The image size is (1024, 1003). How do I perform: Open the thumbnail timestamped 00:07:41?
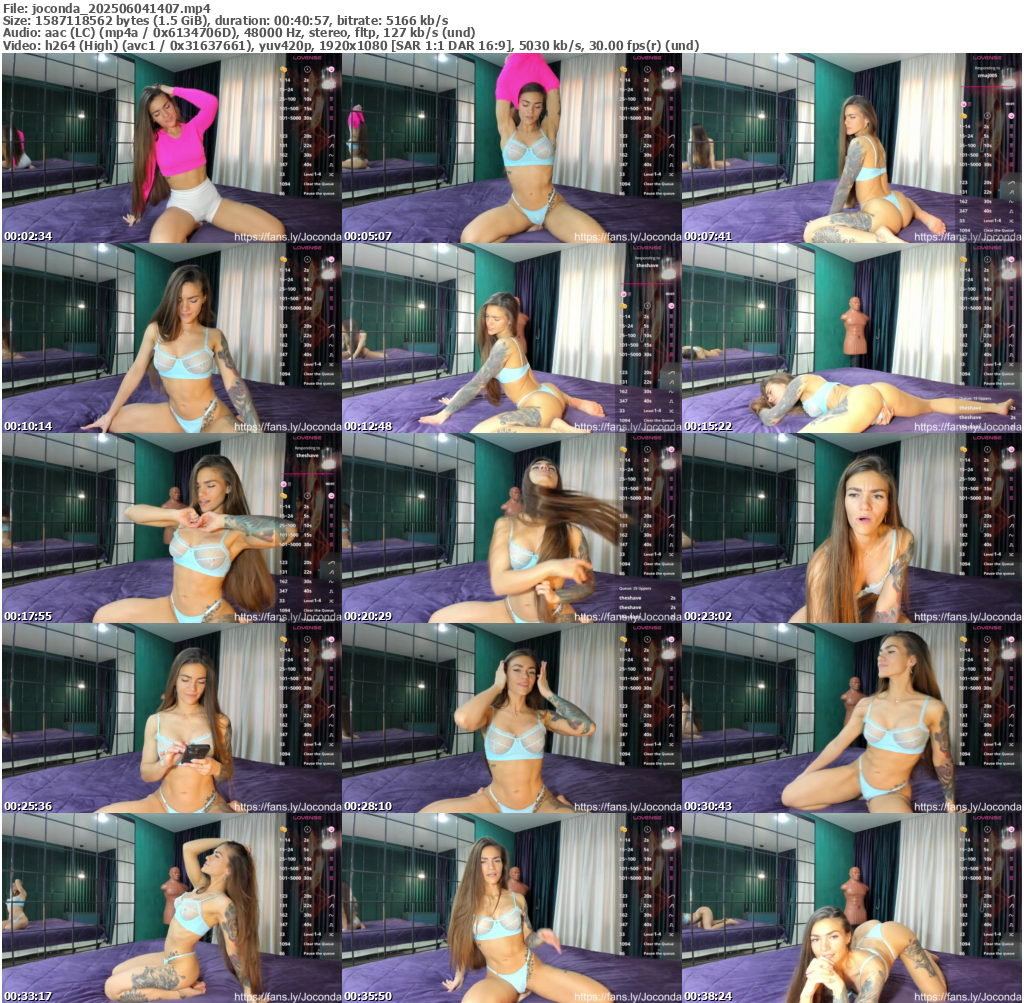(852, 148)
